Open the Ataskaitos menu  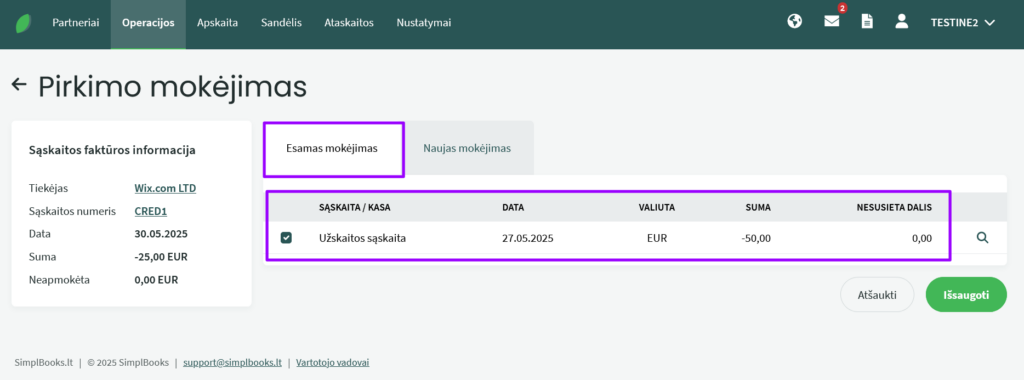click(349, 23)
